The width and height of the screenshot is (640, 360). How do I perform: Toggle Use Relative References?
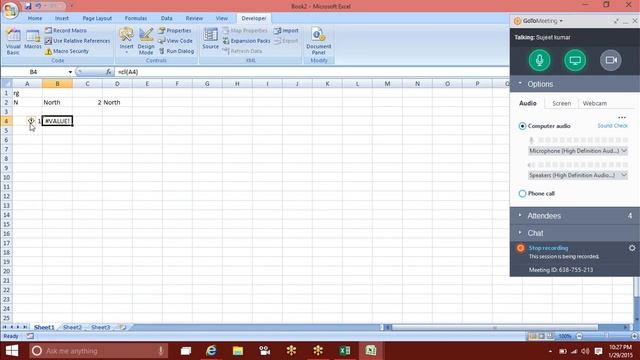tap(77, 41)
